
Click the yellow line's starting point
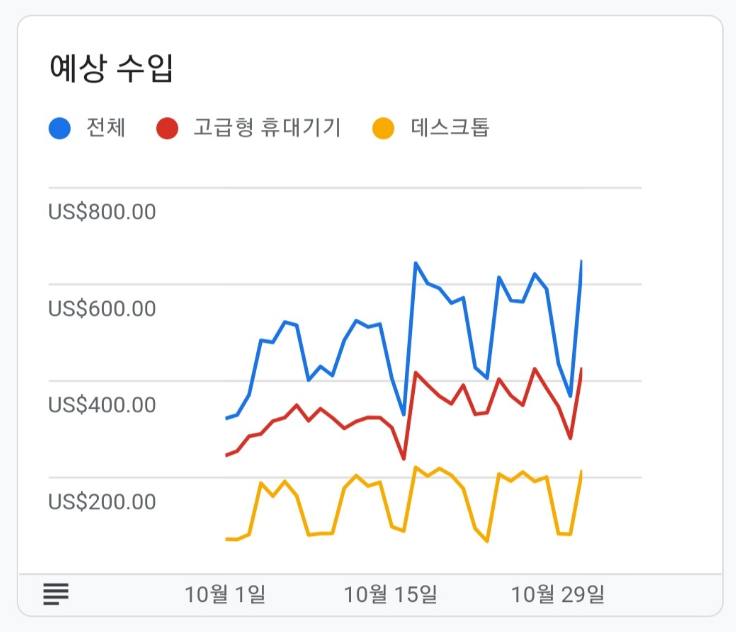pos(227,539)
